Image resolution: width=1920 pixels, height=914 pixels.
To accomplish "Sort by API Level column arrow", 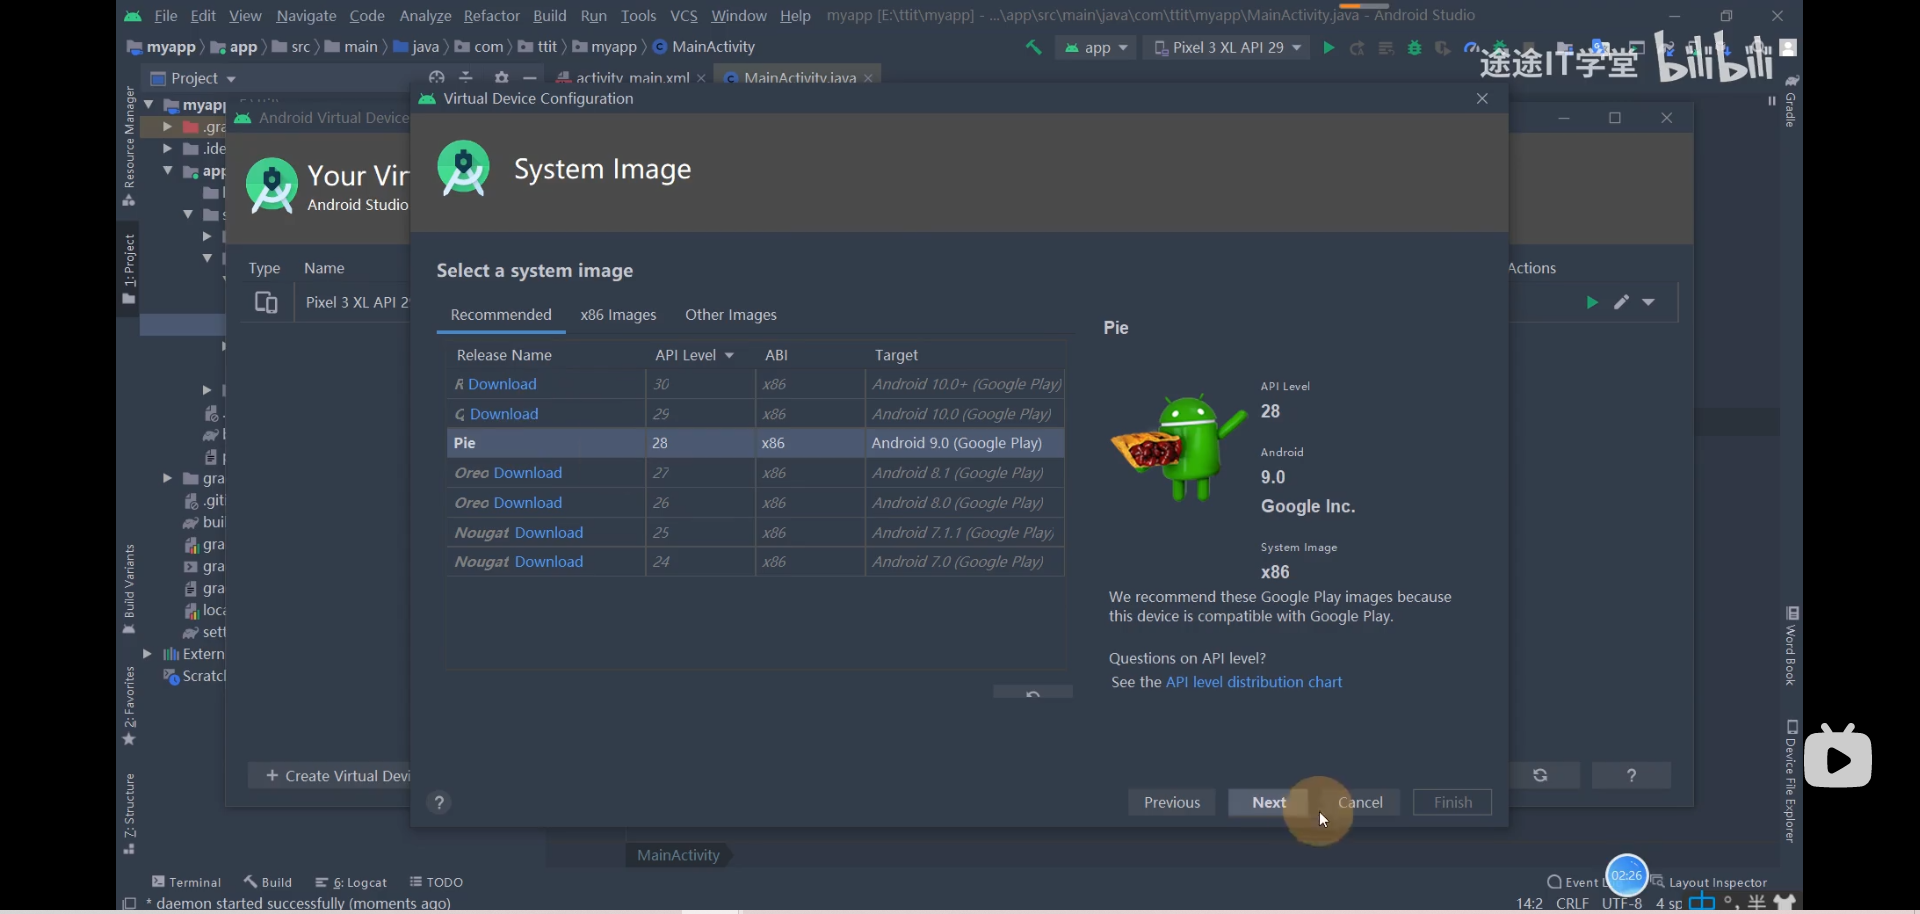I will [729, 355].
